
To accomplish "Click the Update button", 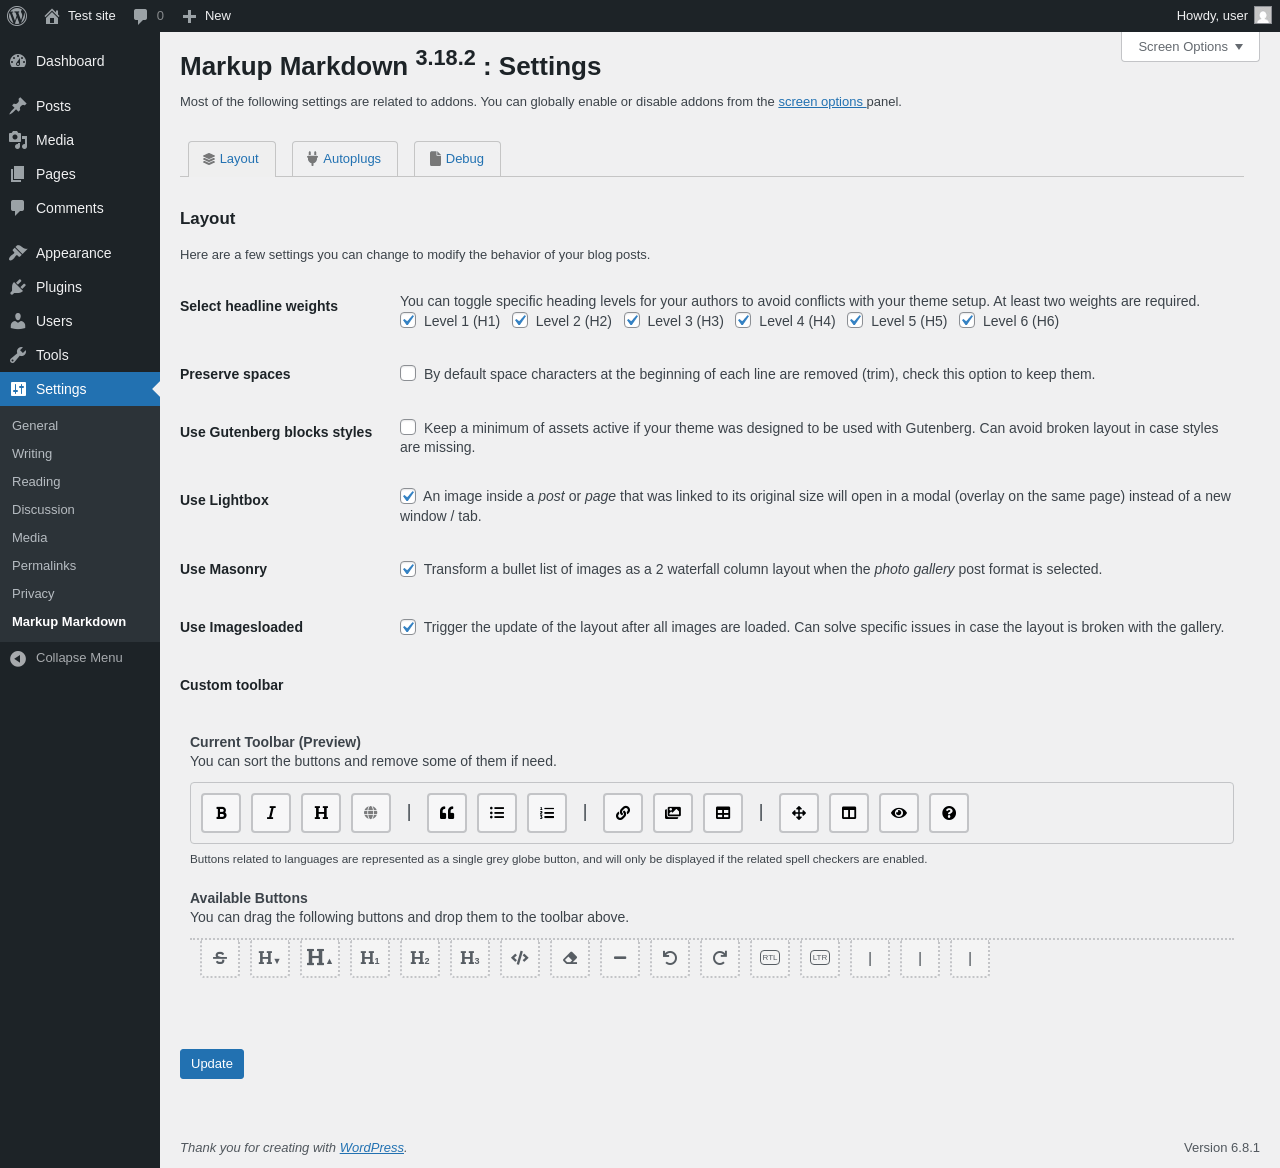I will pyautogui.click(x=212, y=1064).
